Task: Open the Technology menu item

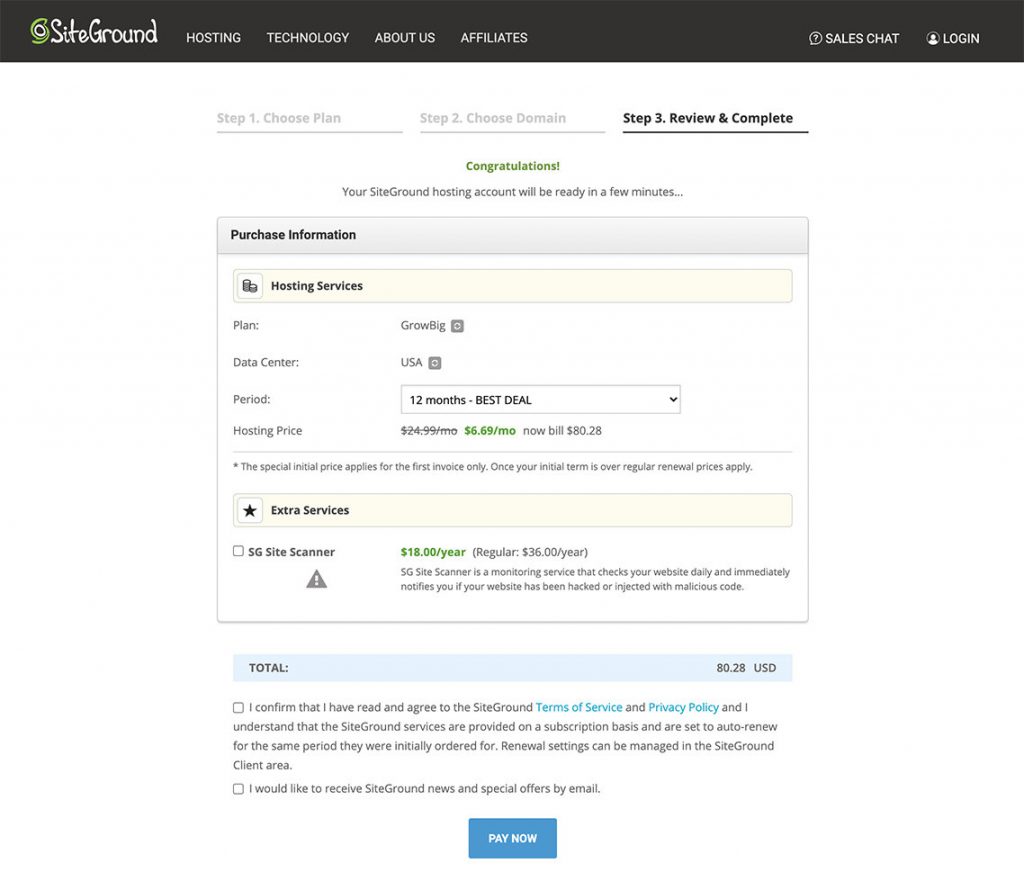Action: [308, 38]
